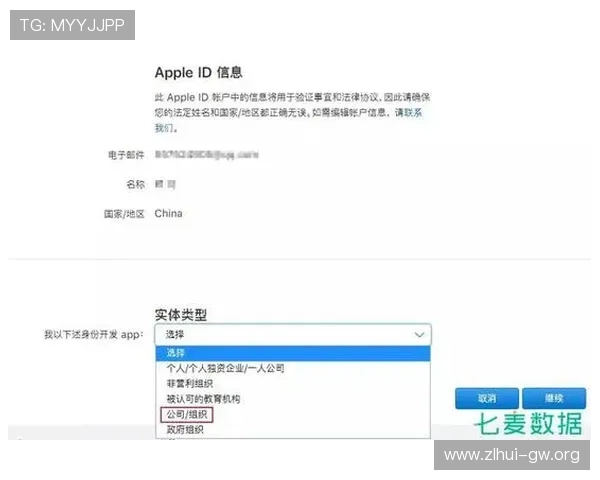Screen dimensions: 600x480
Task: Click the 实体类型 heading
Action: tap(181, 315)
